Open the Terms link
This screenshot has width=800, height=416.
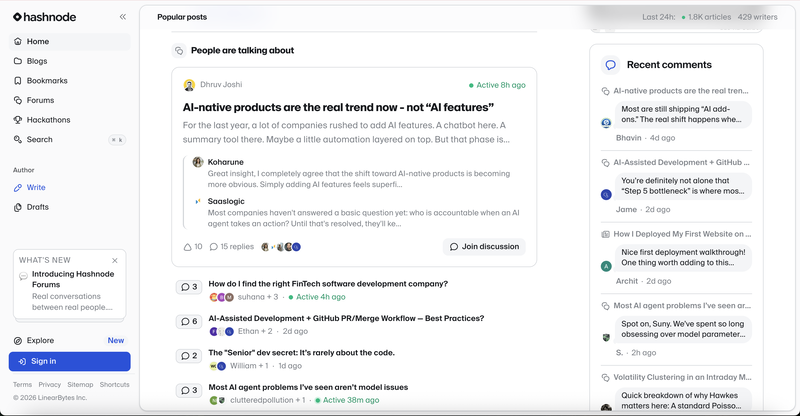(22, 385)
